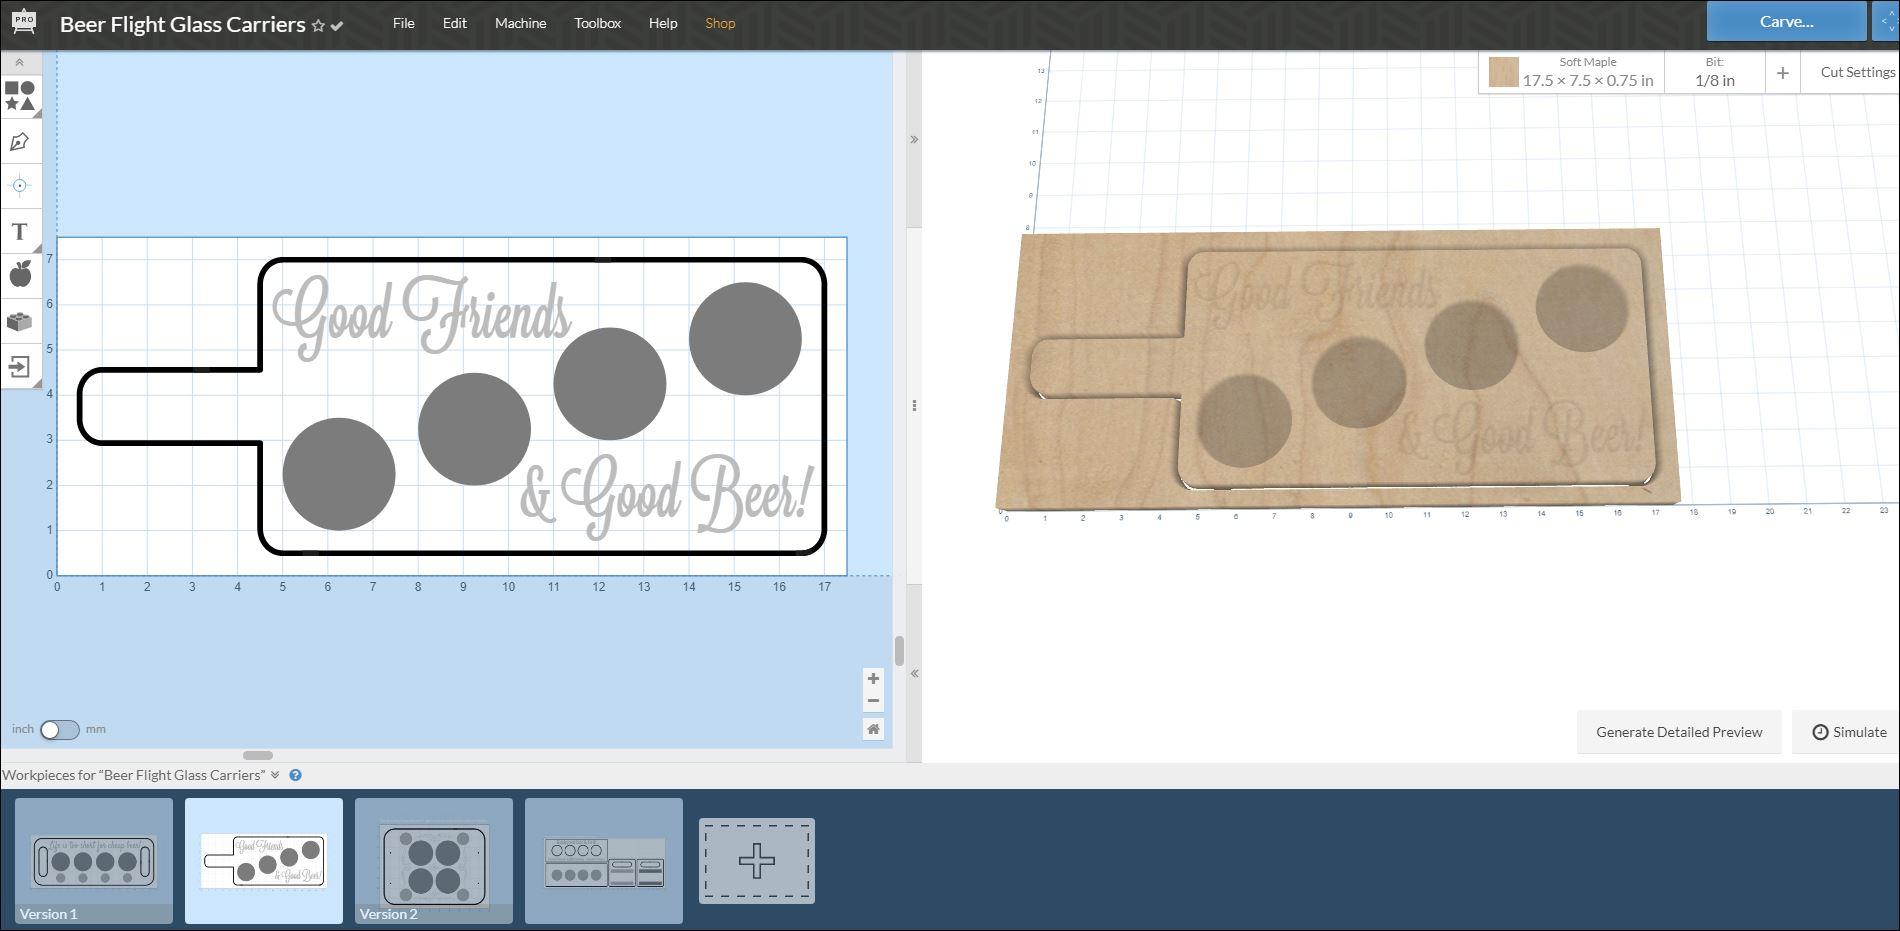This screenshot has width=1900, height=931.
Task: Expand the Workpieces panel chevron
Action: coord(275,775)
